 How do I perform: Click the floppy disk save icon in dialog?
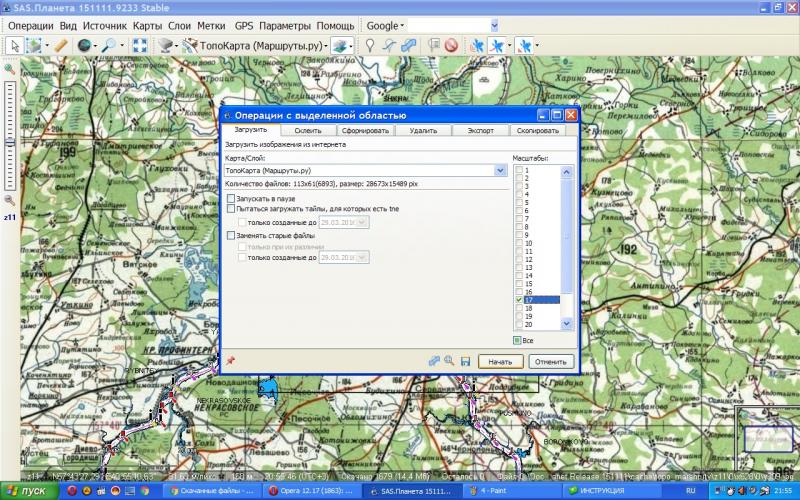point(465,360)
